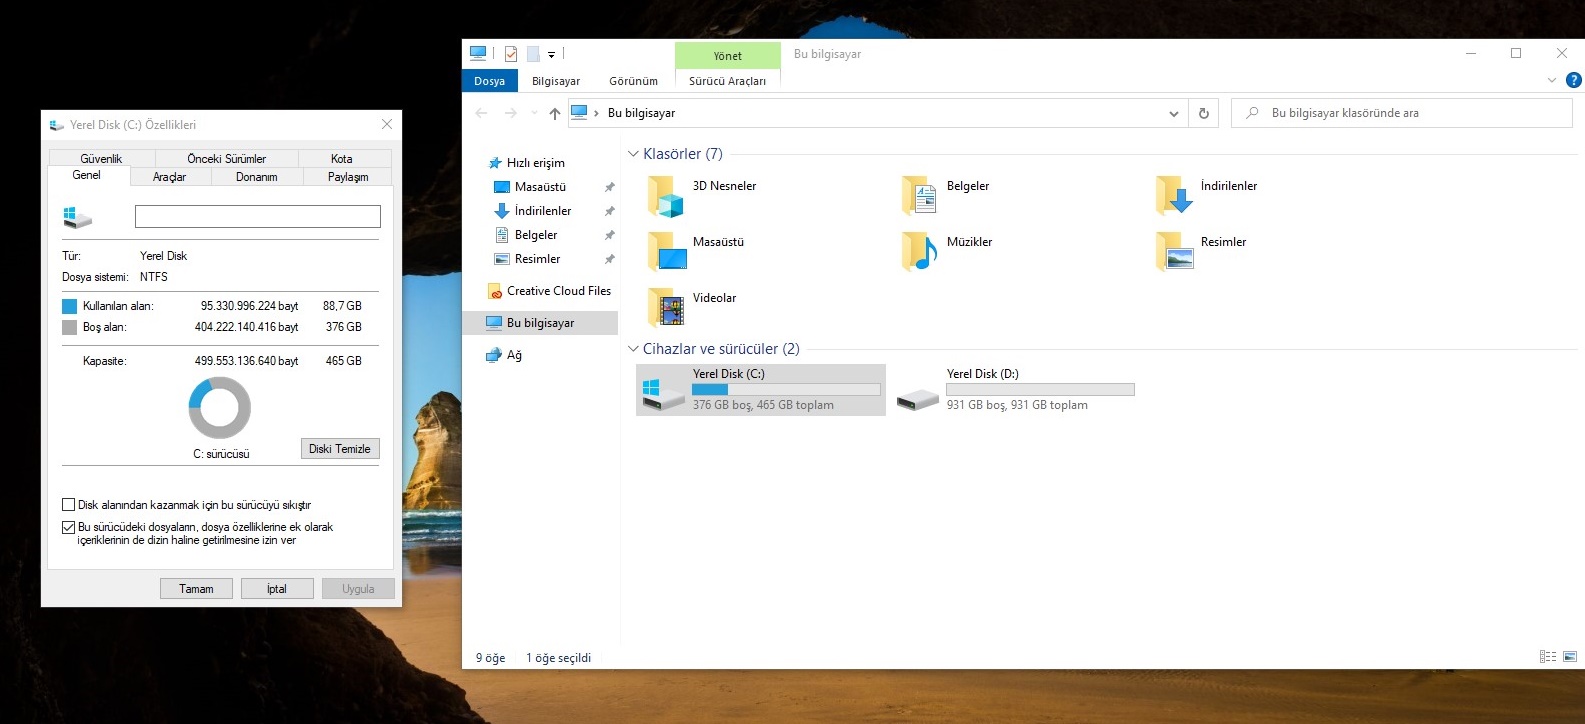1585x724 pixels.
Task: Collapse the Cihazlar ve sürücüler (2) group
Action: coord(633,349)
